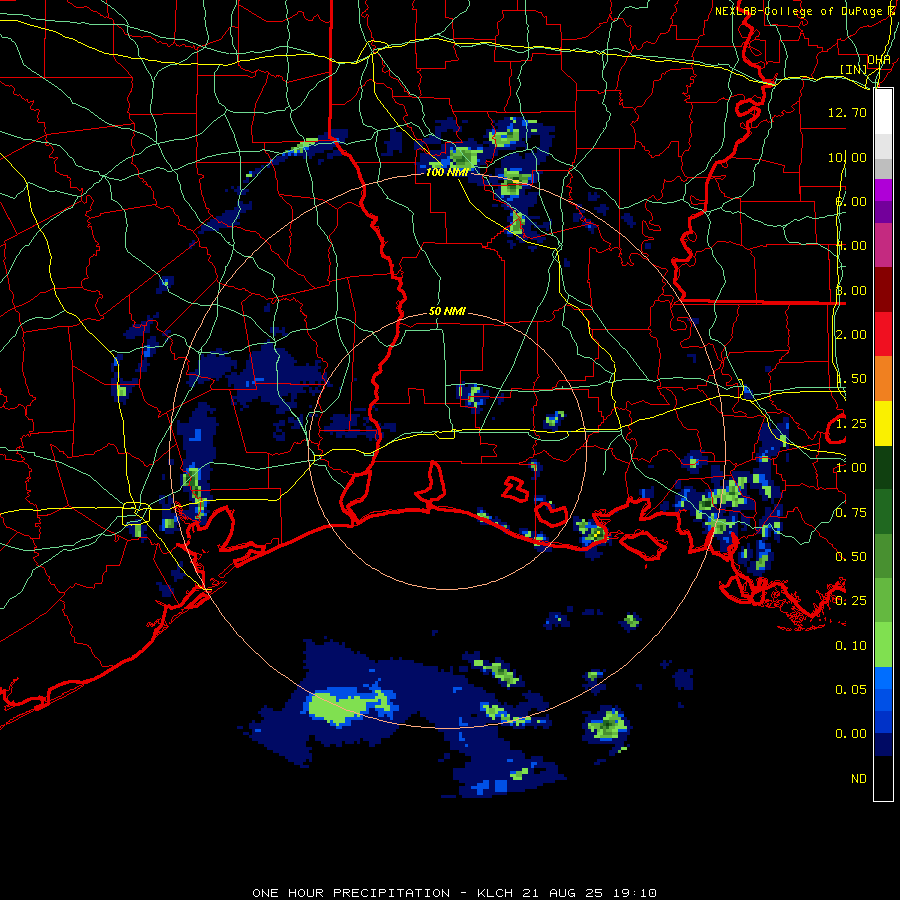The height and width of the screenshot is (900, 900).
Task: Pick the white swatch topping the legend
Action: [x=883, y=112]
